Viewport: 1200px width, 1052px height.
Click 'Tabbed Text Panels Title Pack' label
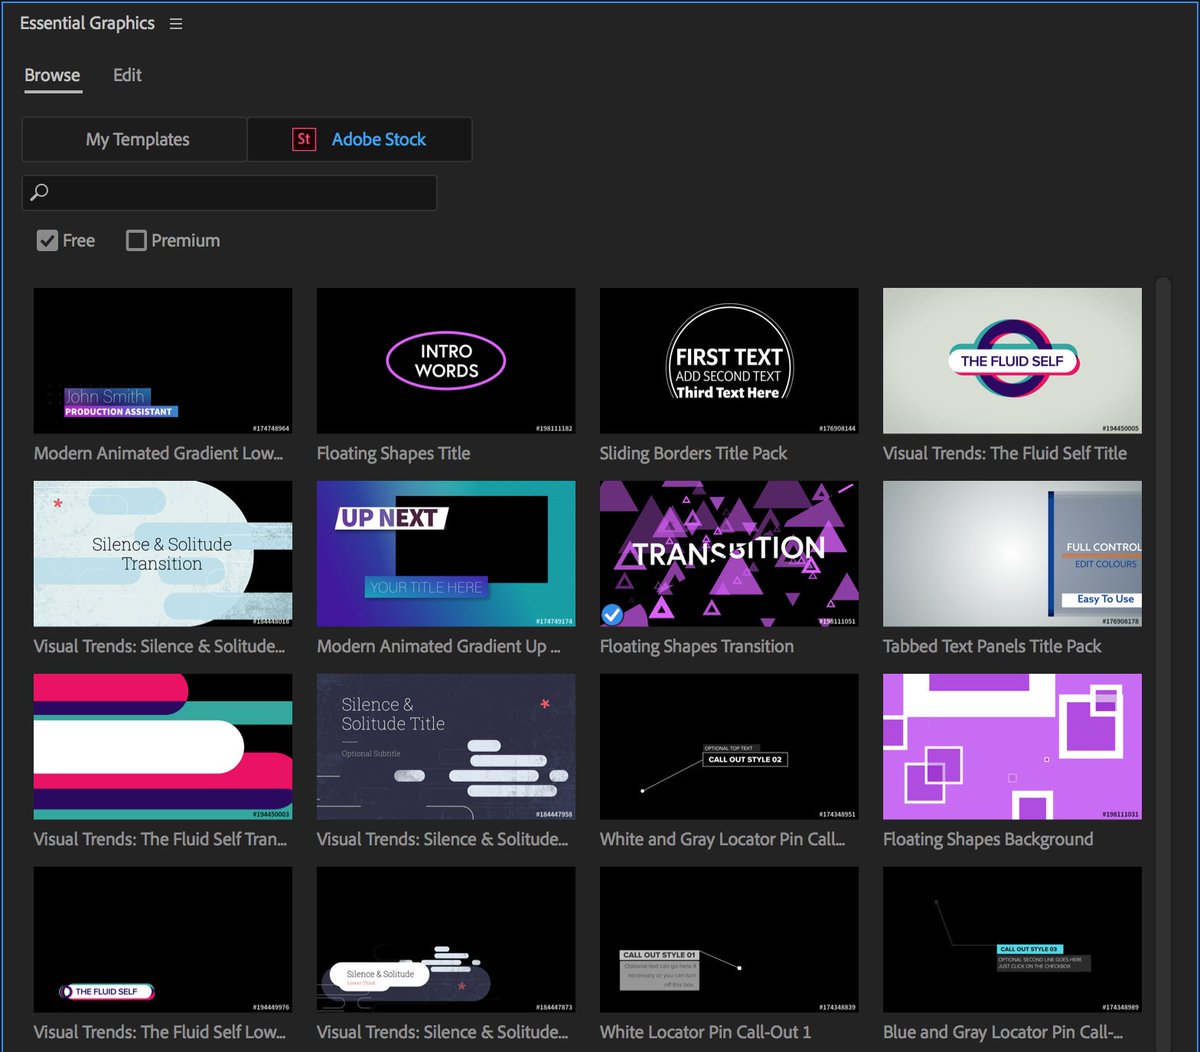point(992,646)
